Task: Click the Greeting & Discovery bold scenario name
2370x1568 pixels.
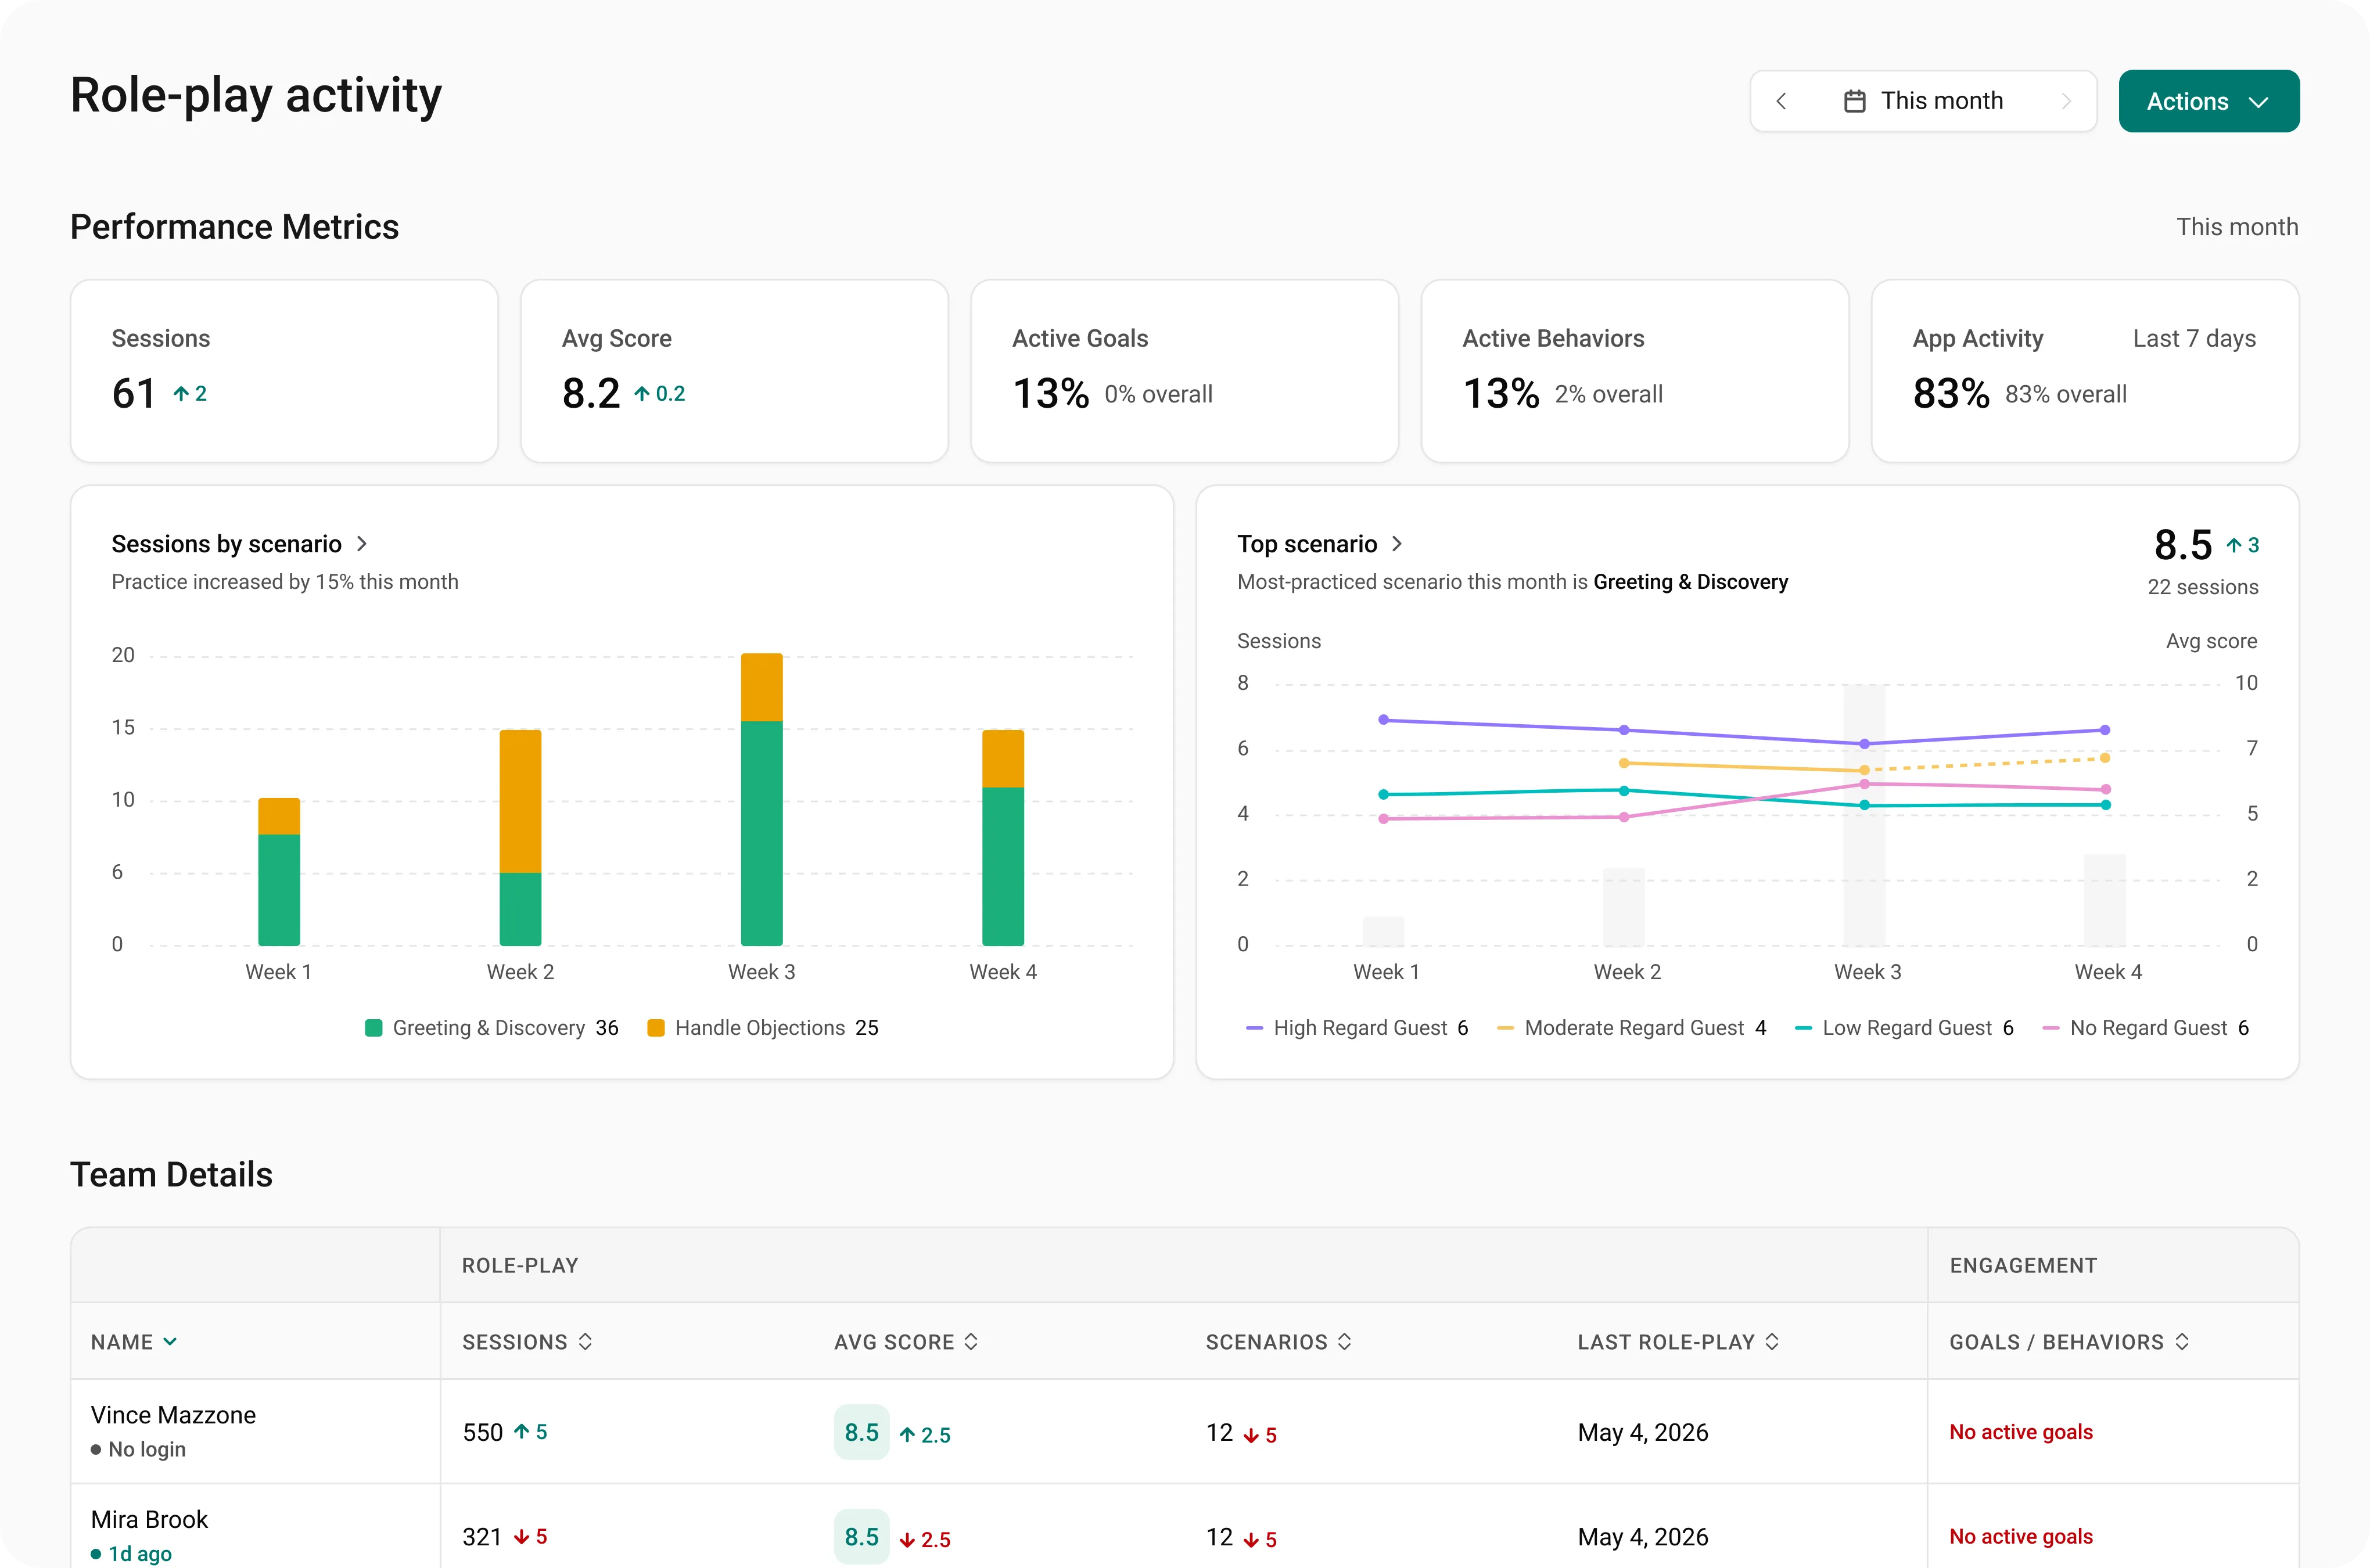Action: coord(1691,582)
